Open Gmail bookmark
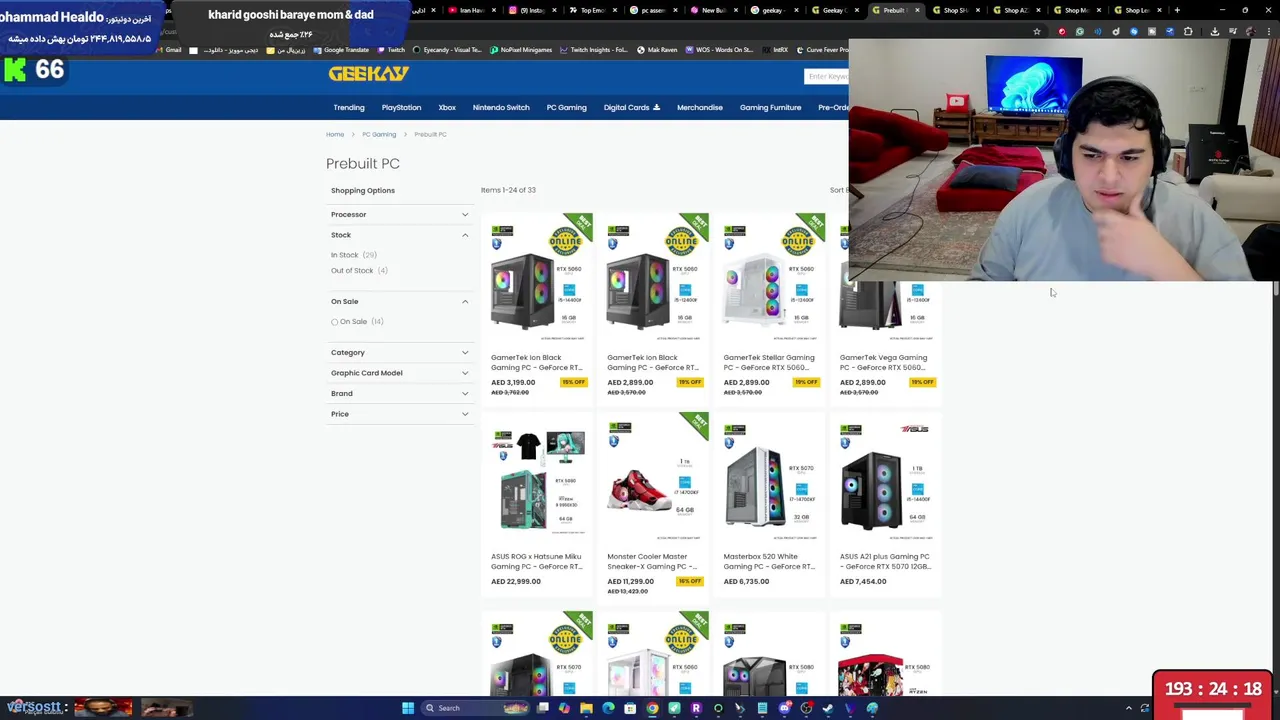1280x720 pixels. click(x=169, y=50)
